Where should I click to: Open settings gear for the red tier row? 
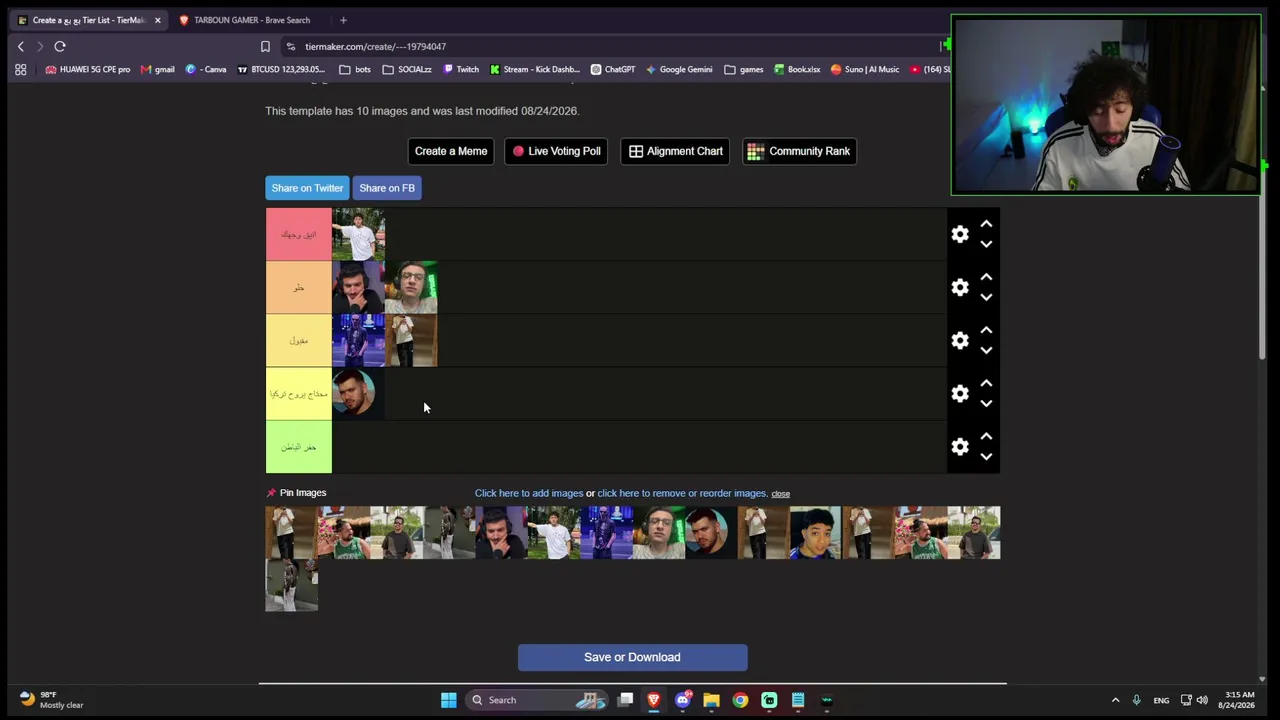coord(960,234)
